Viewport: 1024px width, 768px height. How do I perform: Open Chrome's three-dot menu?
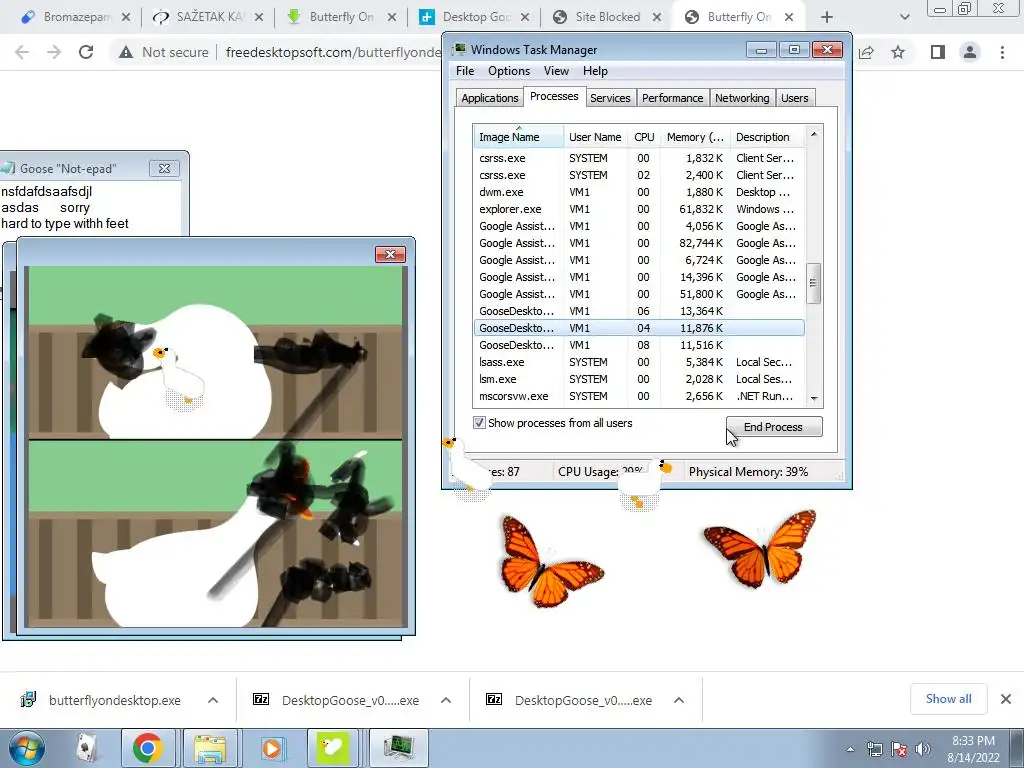point(1002,52)
